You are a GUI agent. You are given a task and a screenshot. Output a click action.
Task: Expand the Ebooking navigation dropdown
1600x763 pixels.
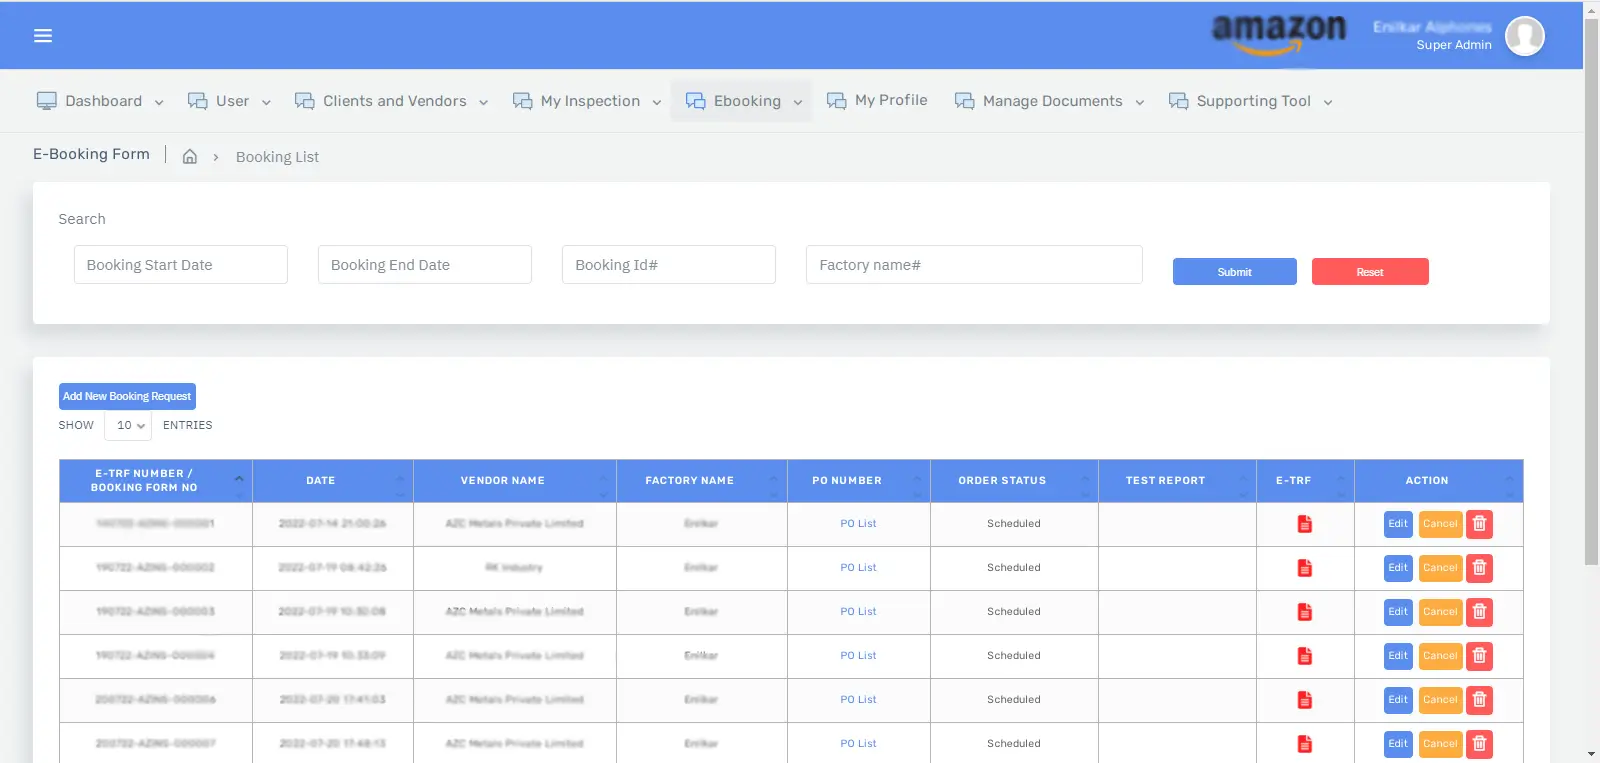pos(743,102)
